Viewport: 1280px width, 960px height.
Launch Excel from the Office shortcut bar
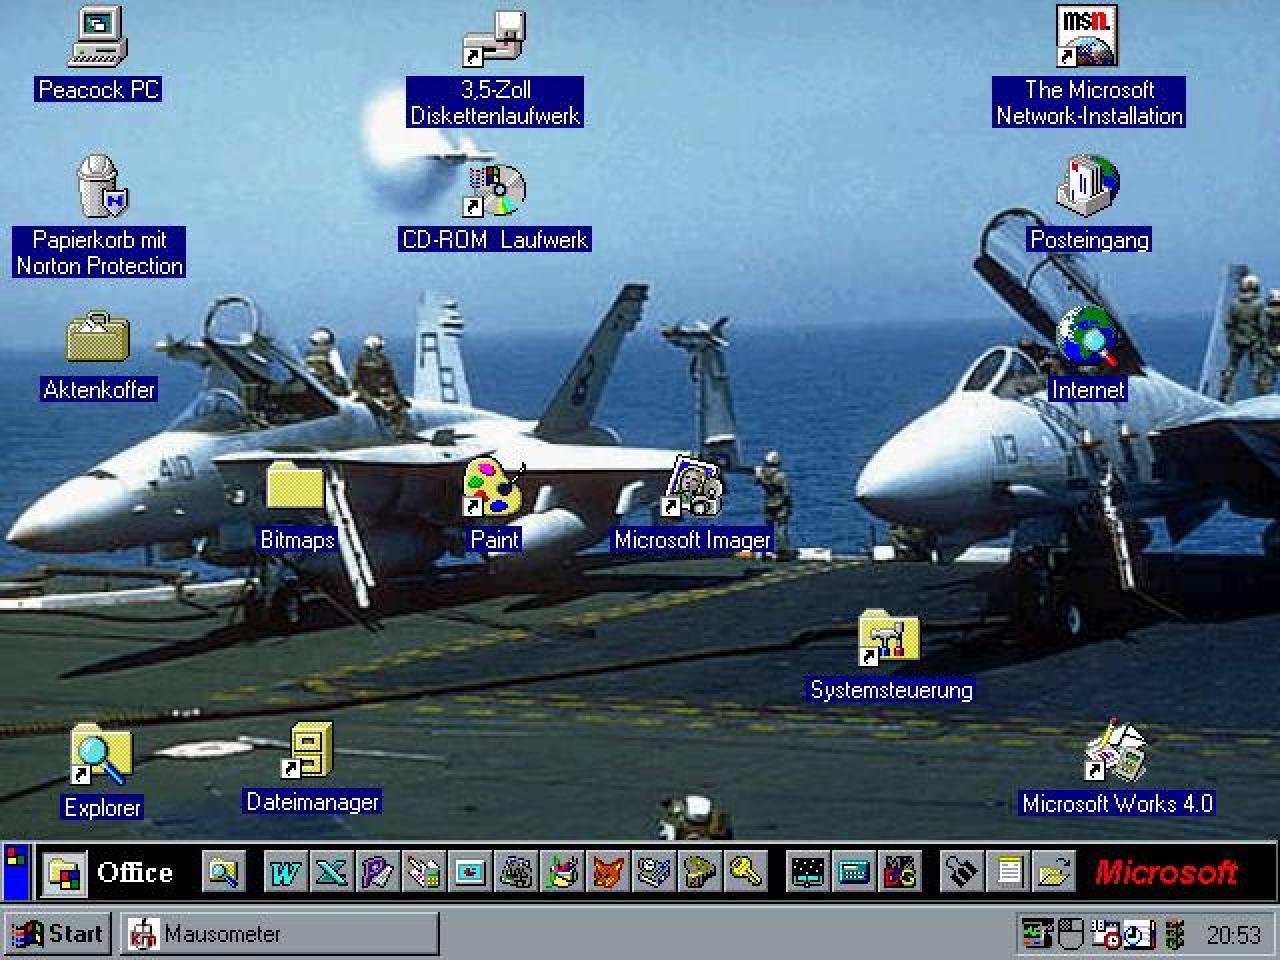point(331,872)
